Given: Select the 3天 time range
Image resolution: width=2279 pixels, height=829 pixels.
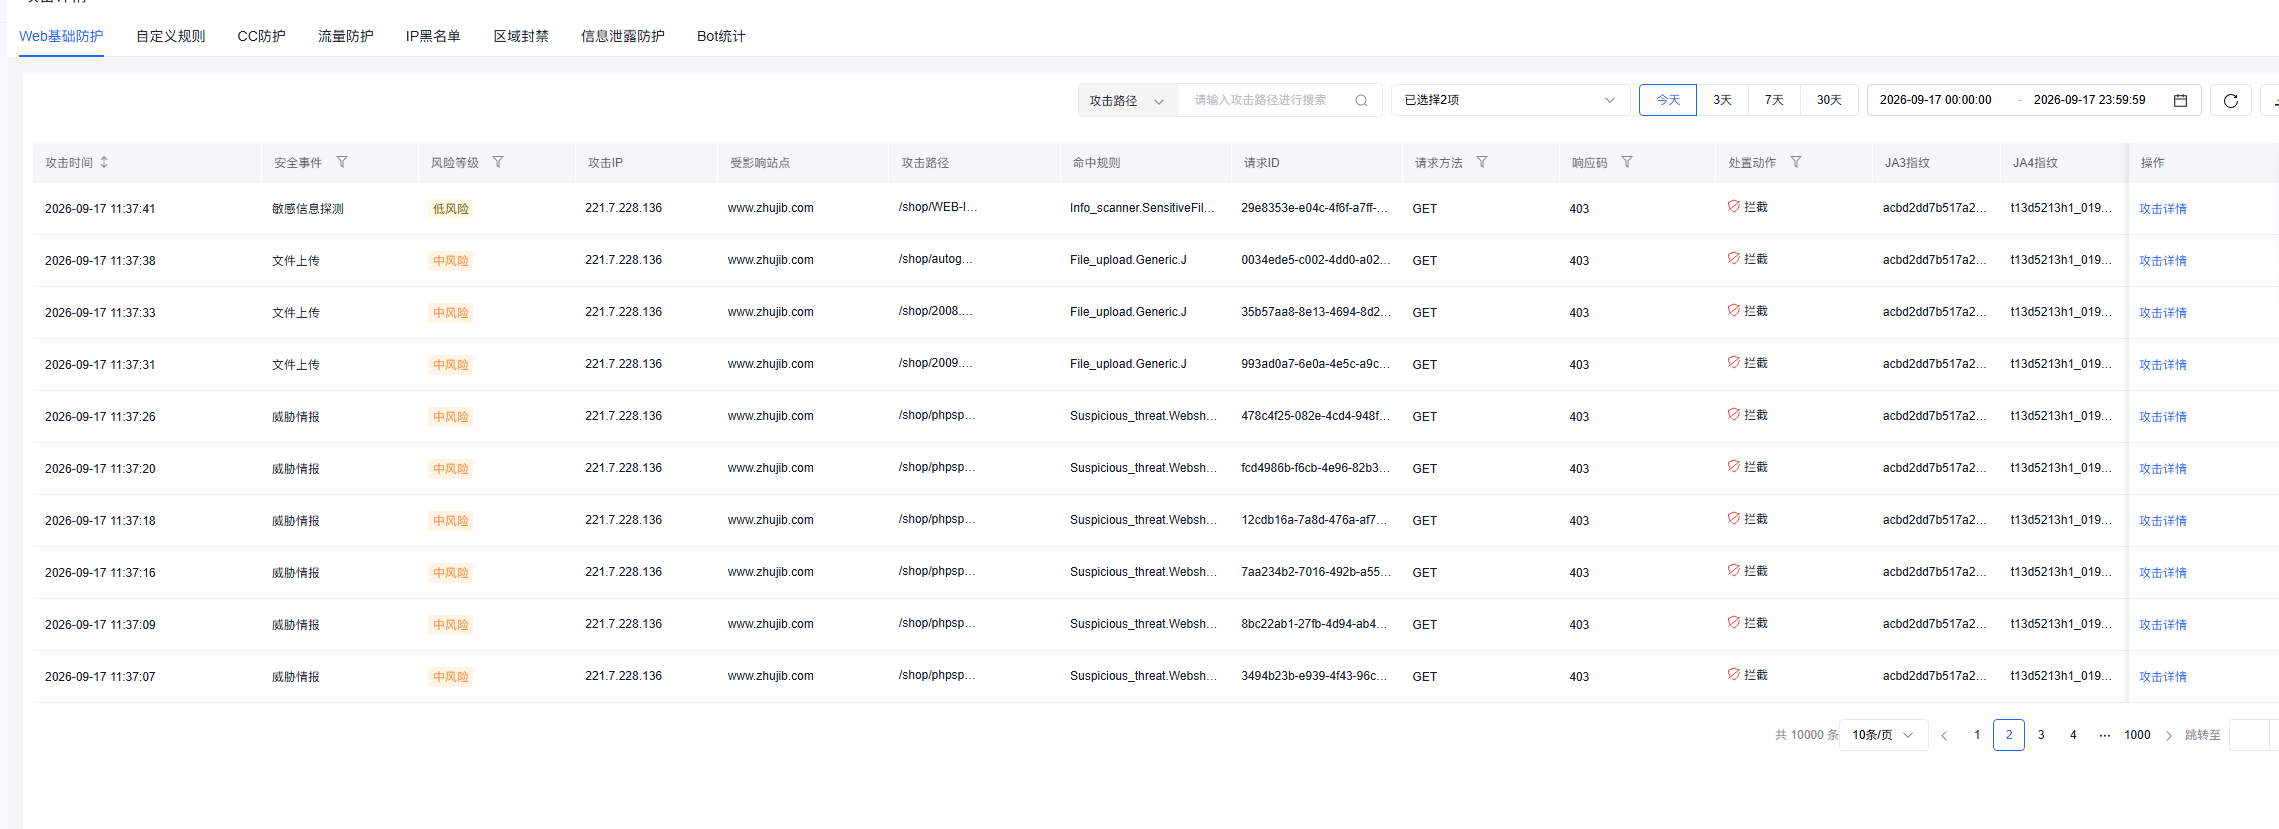Looking at the screenshot, I should point(1722,100).
